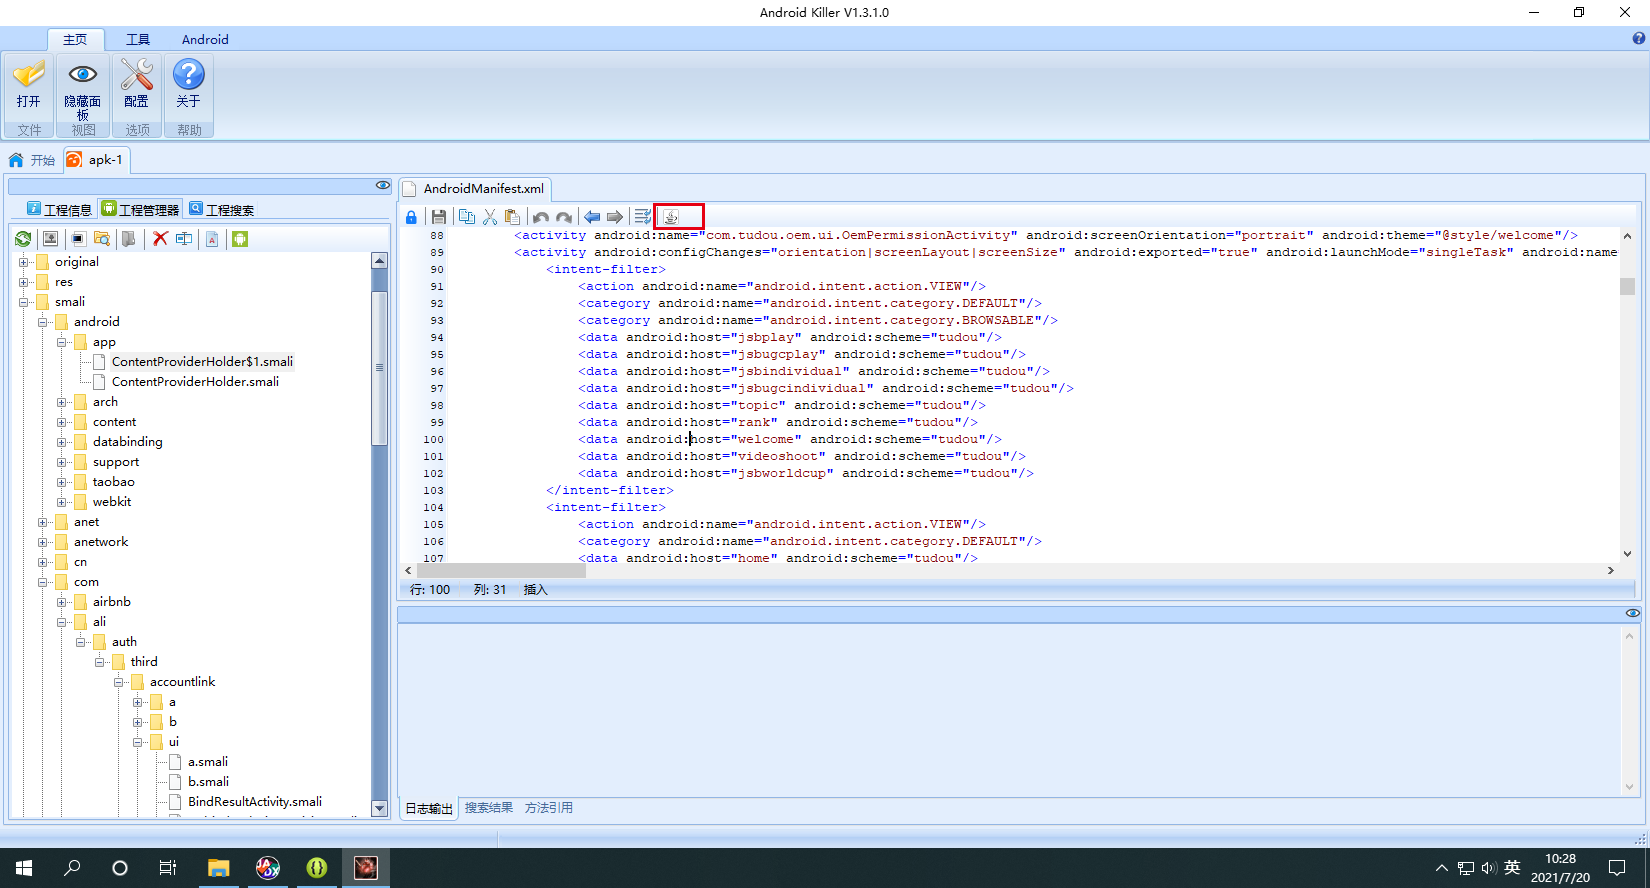
Task: Expand the original folder
Action: tap(23, 262)
